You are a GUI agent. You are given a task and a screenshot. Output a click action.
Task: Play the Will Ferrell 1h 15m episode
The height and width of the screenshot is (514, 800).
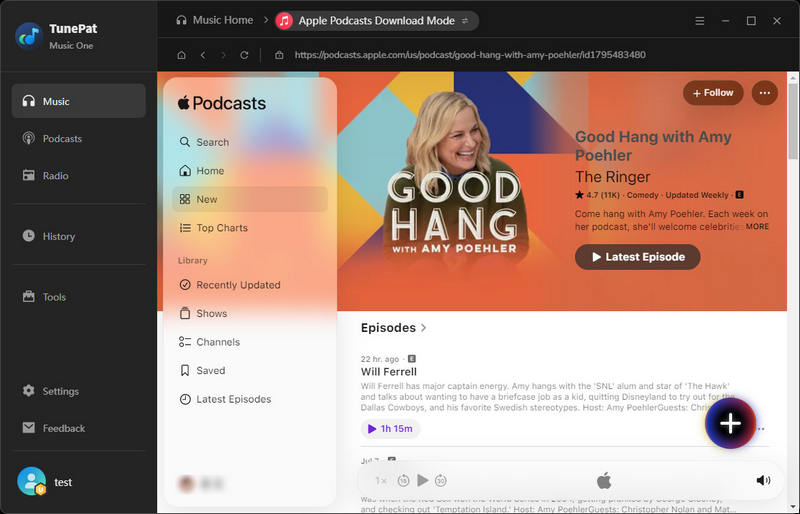coord(390,429)
